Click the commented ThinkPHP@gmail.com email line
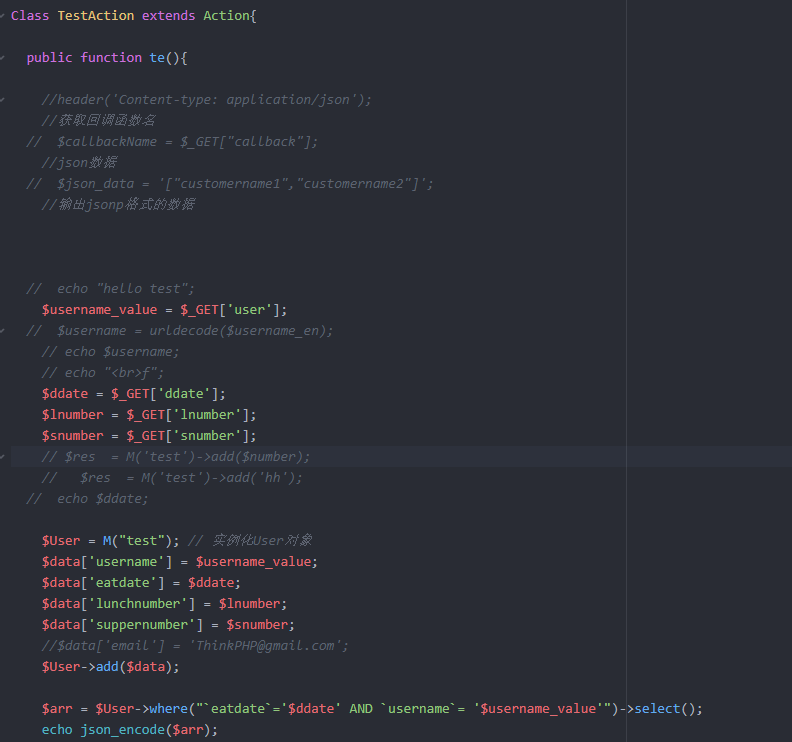This screenshot has height=742, width=792. coord(195,646)
